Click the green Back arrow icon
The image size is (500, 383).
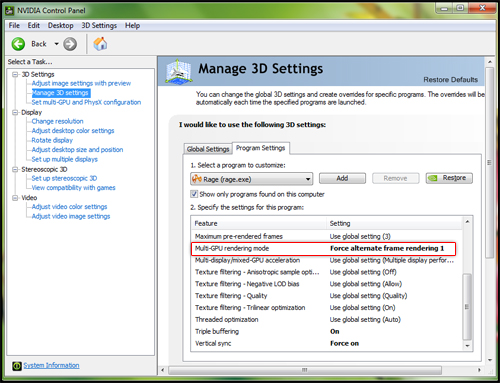18,44
